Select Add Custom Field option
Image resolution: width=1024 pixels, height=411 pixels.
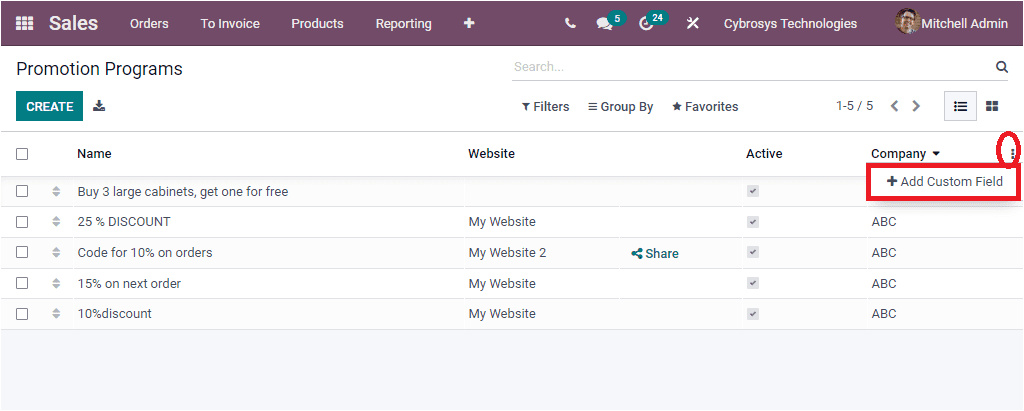pos(944,182)
